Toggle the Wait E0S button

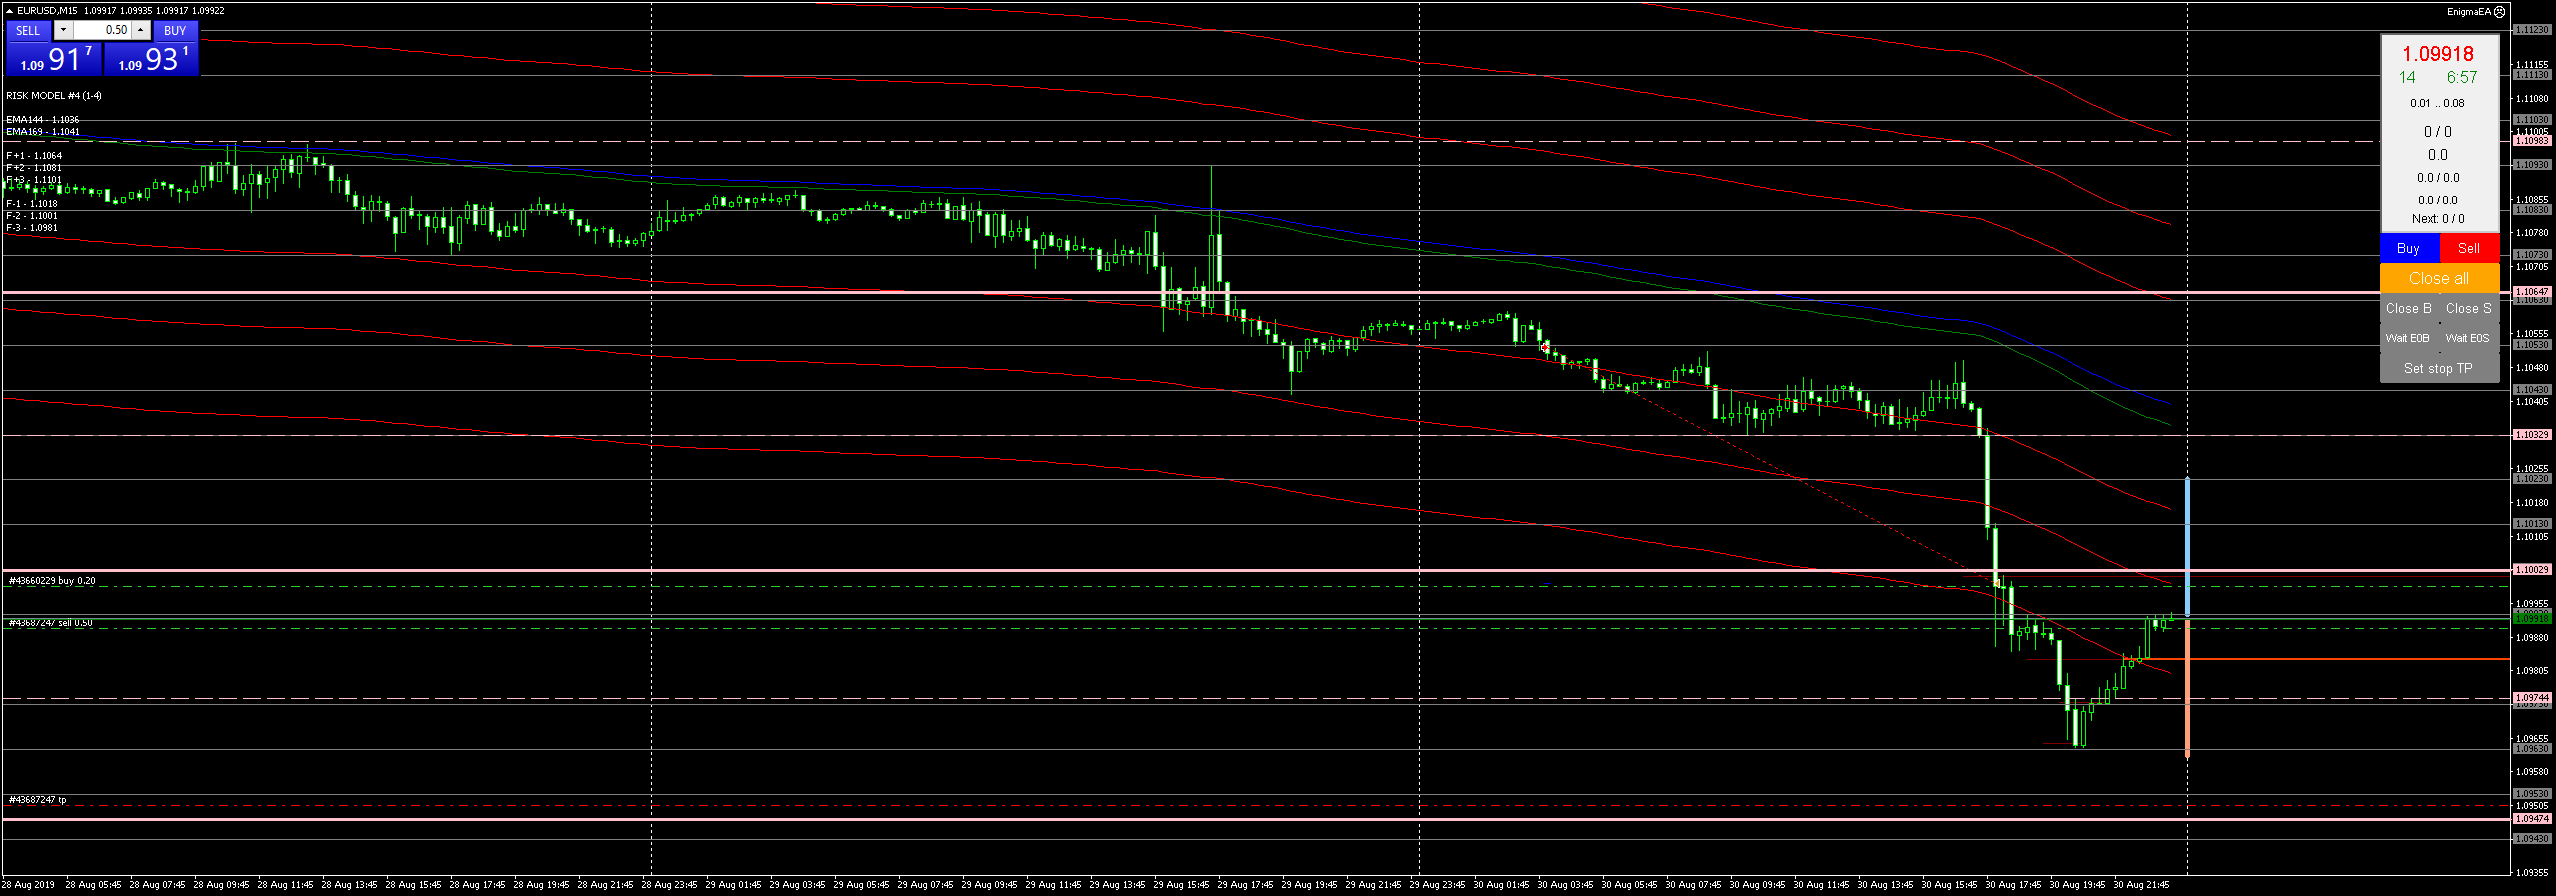pyautogui.click(x=2468, y=338)
